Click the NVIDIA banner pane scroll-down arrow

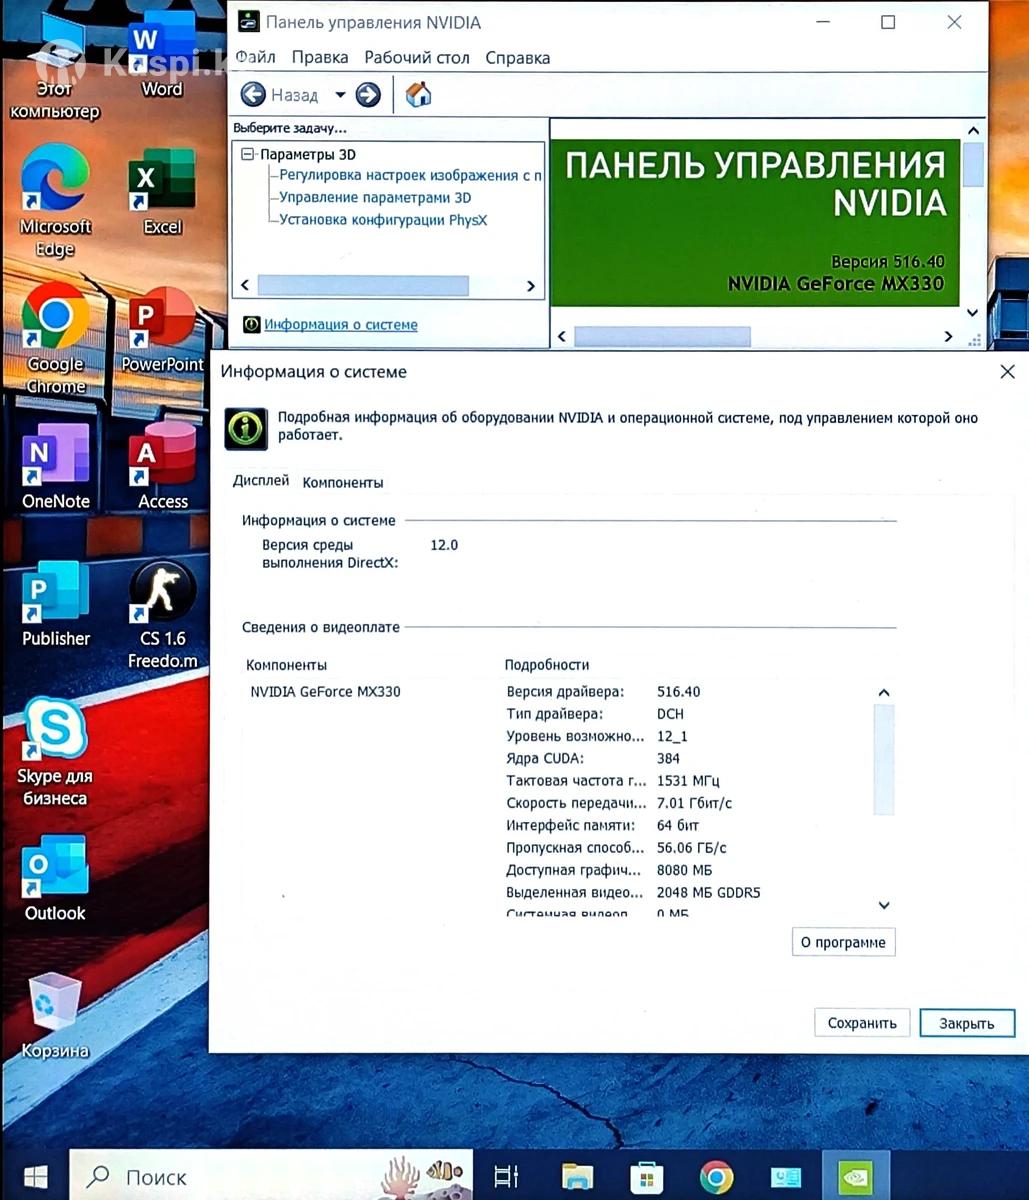973,312
